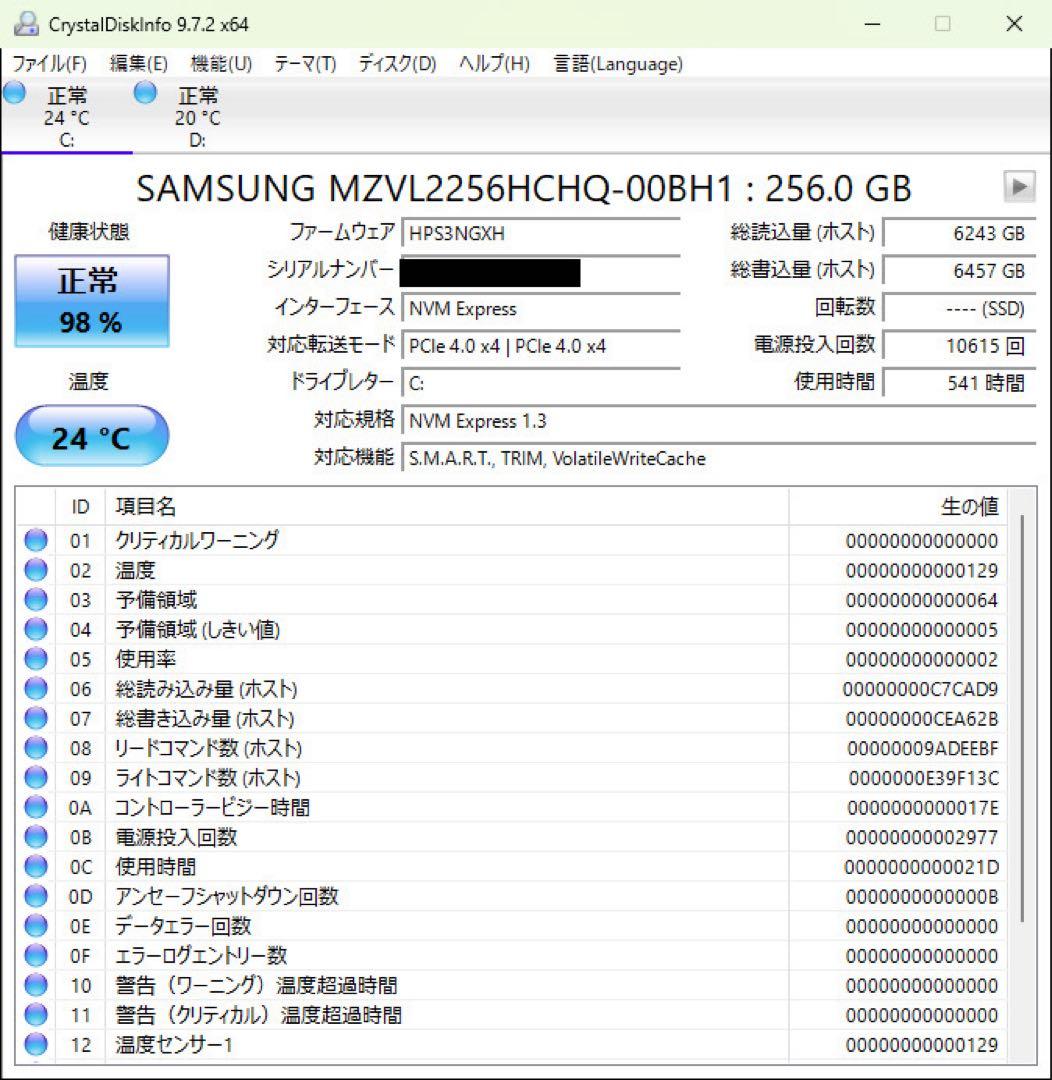Click the blue status dot beside 予備領域 attribute 03
Viewport: 1052px width, 1080px height.
click(35, 599)
